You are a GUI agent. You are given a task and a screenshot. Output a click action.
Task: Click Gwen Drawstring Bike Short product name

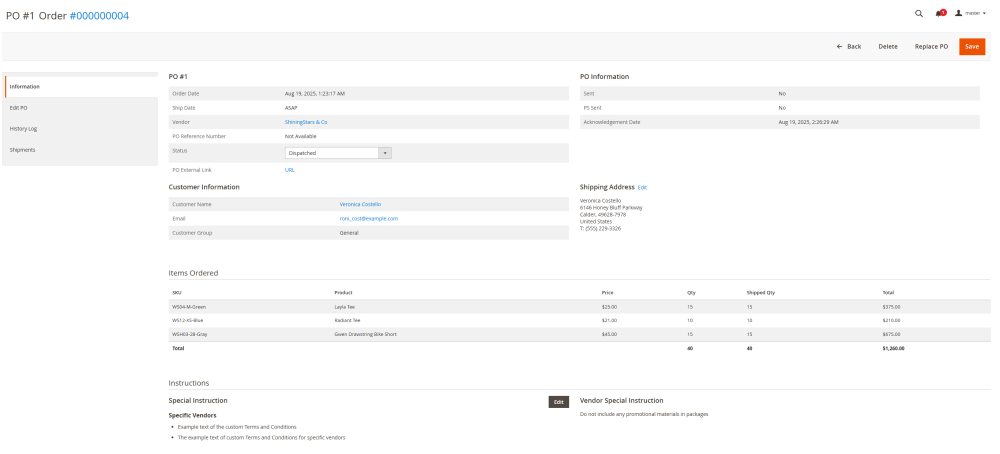[365, 334]
